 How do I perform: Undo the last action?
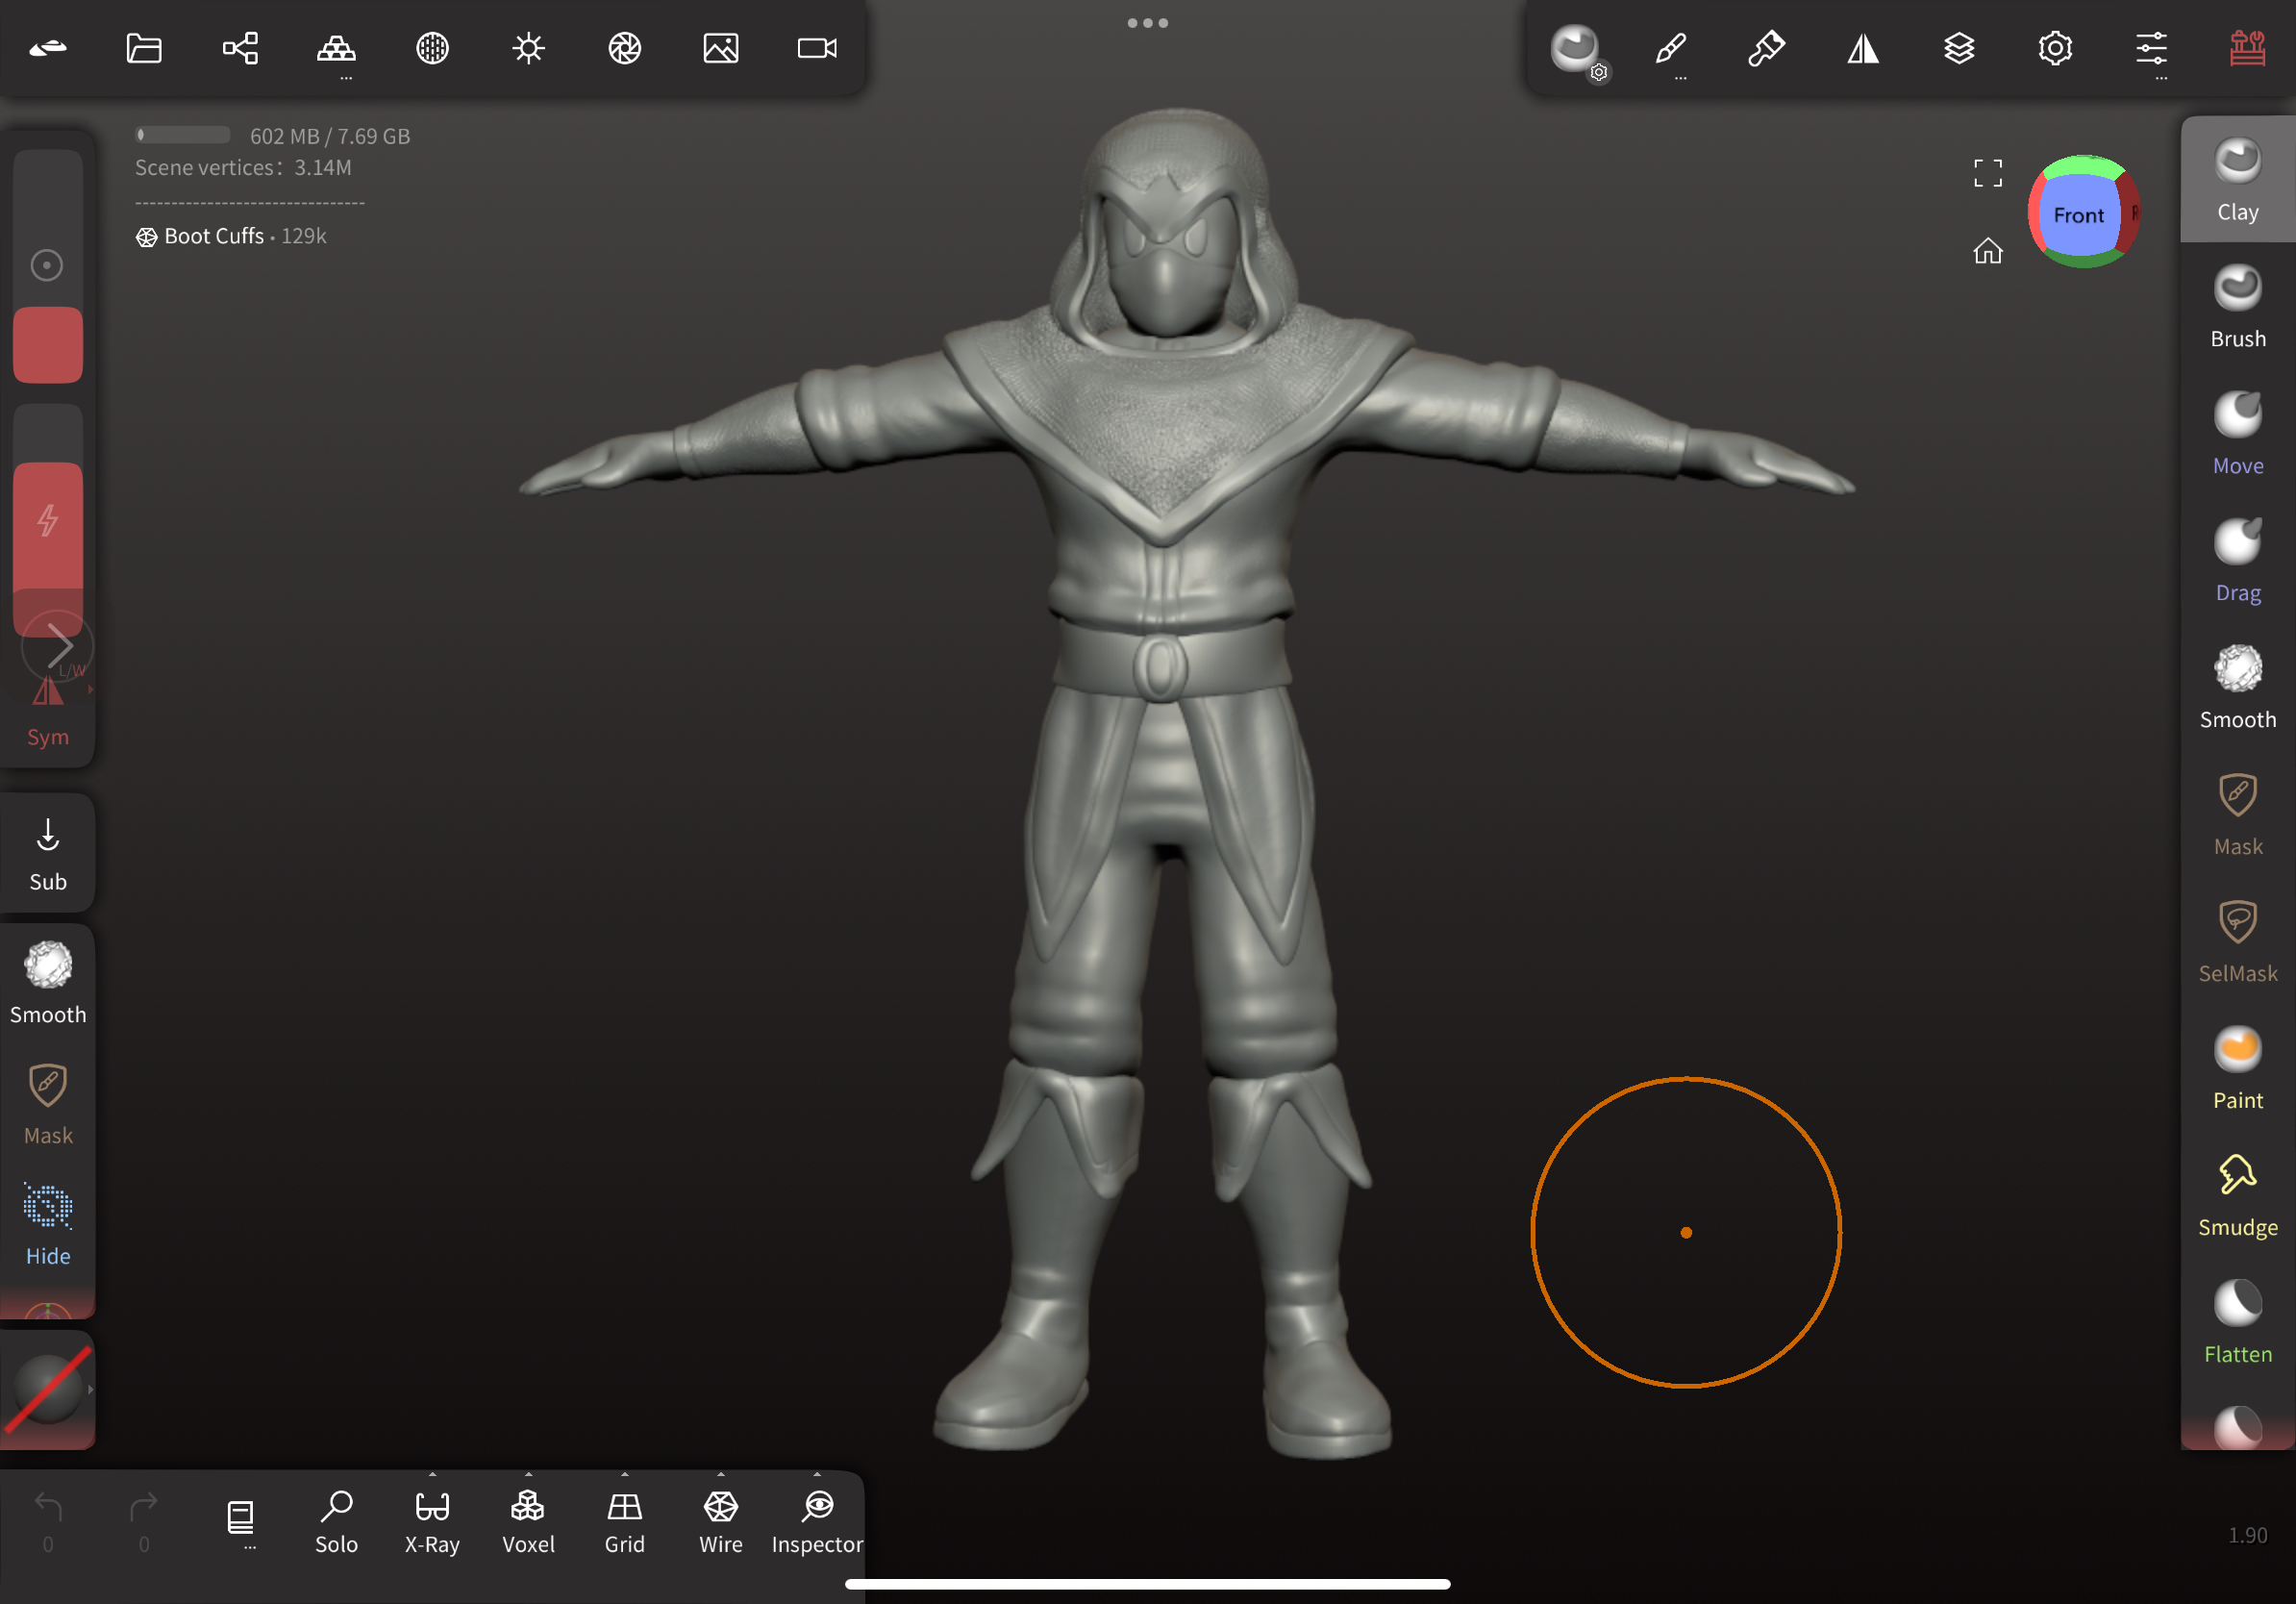point(48,1520)
